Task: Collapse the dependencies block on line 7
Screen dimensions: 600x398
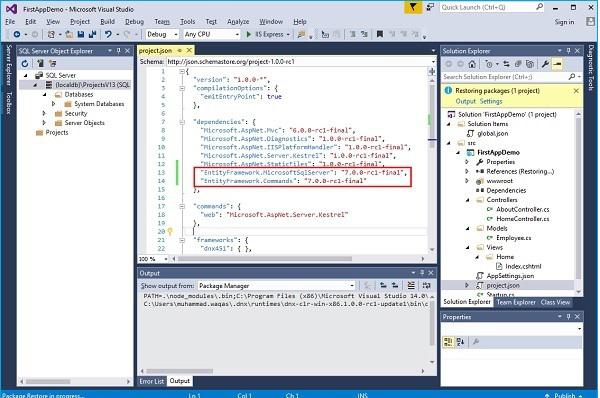Action: coord(182,122)
